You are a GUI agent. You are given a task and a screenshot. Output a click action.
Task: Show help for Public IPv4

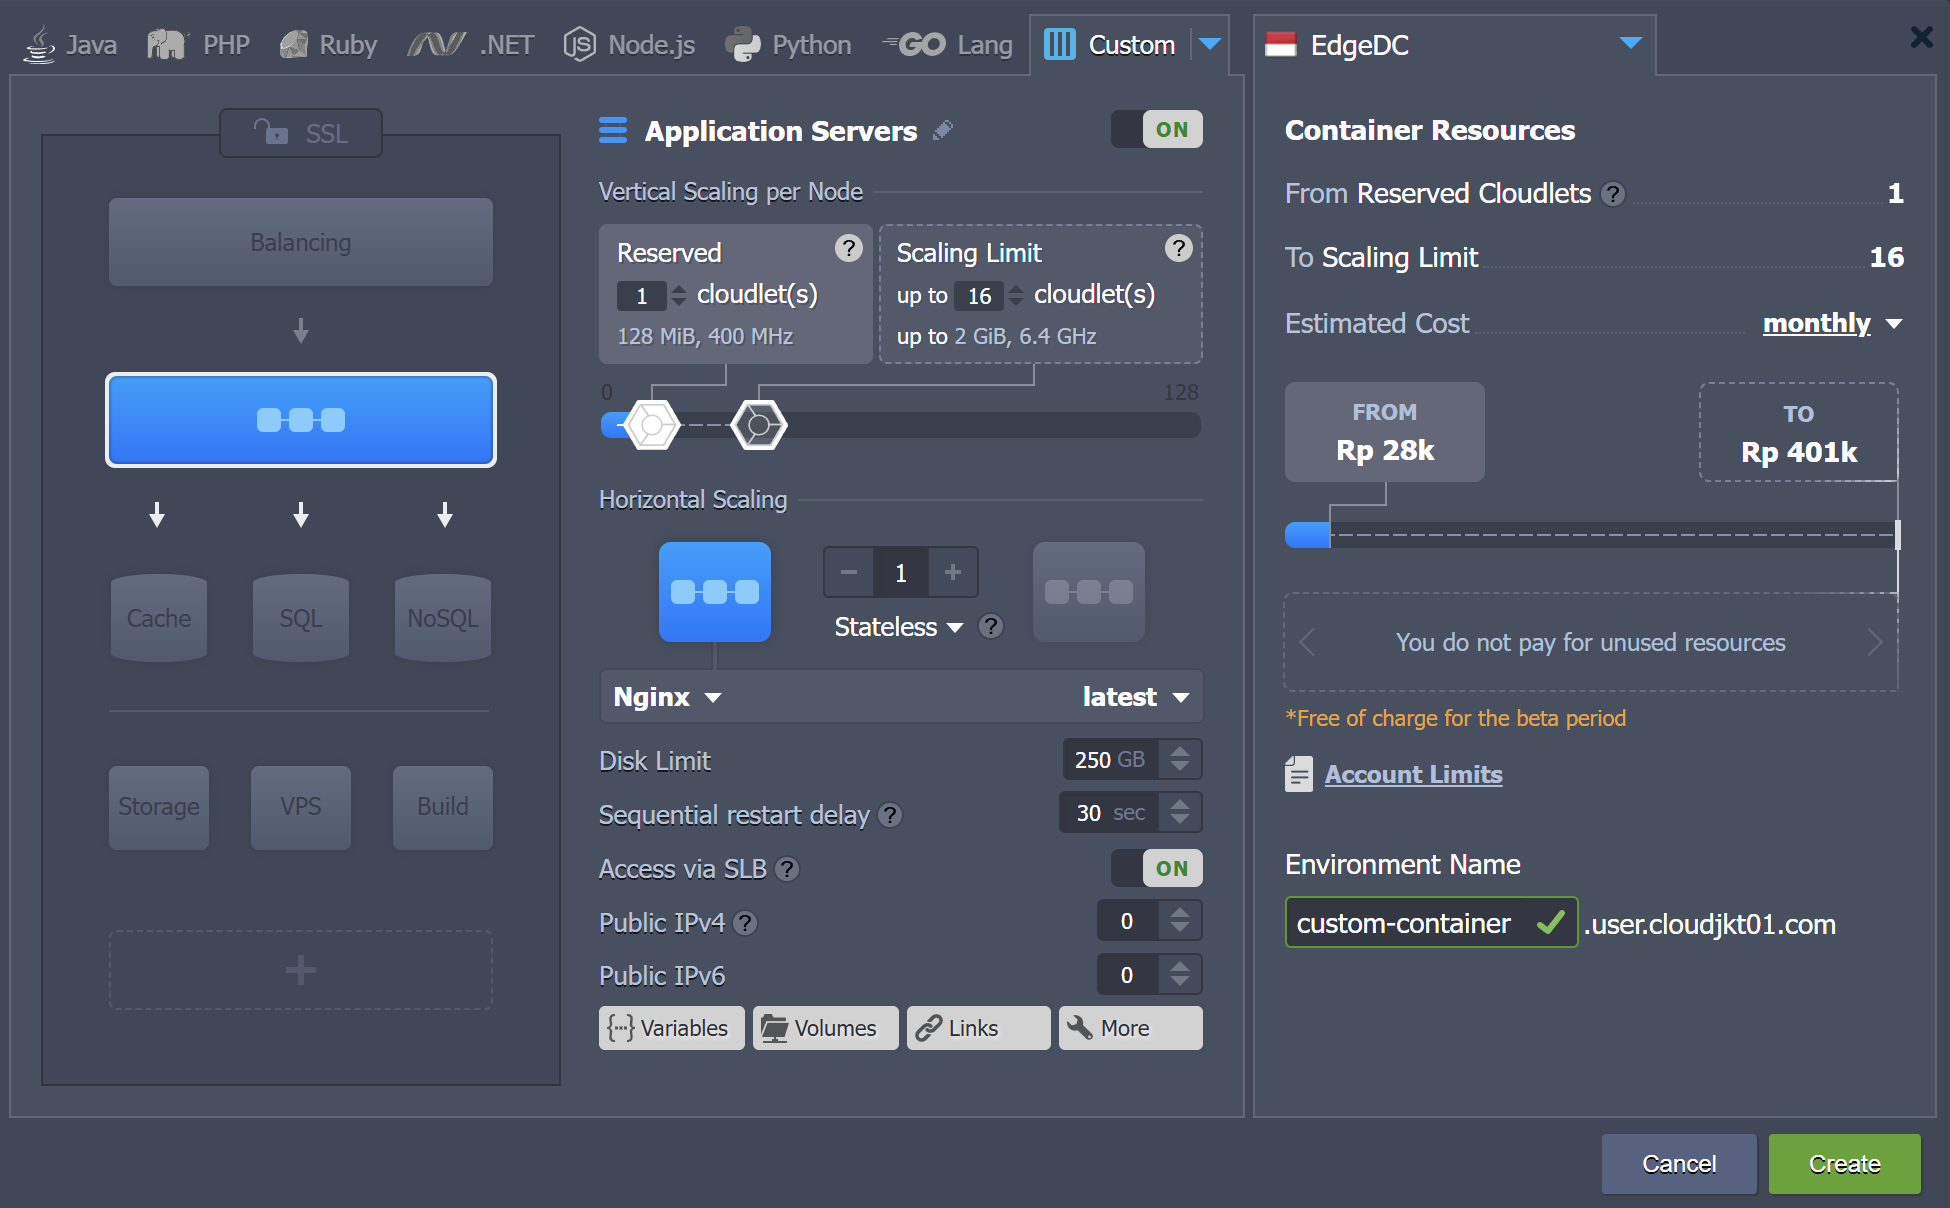pos(745,923)
